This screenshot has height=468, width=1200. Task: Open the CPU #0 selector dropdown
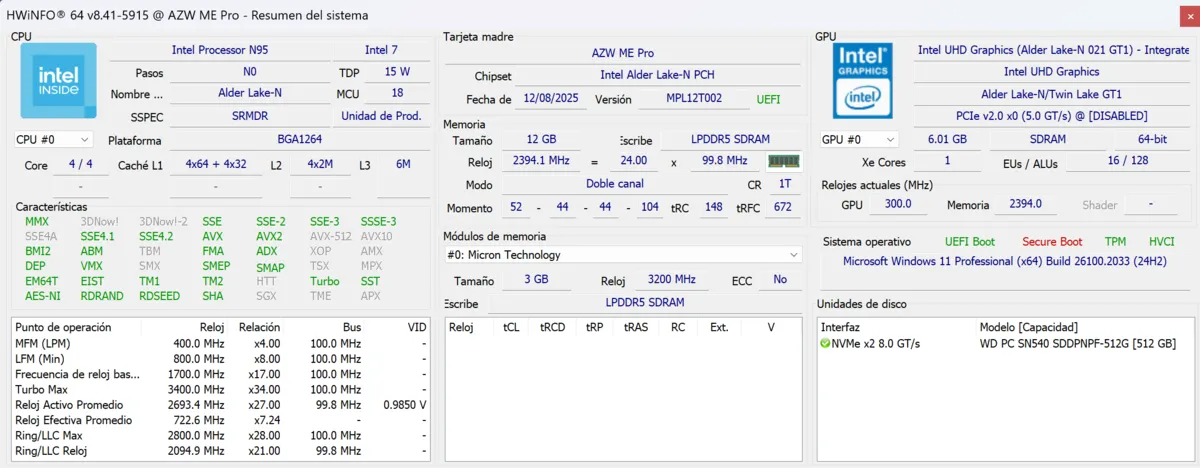click(53, 139)
